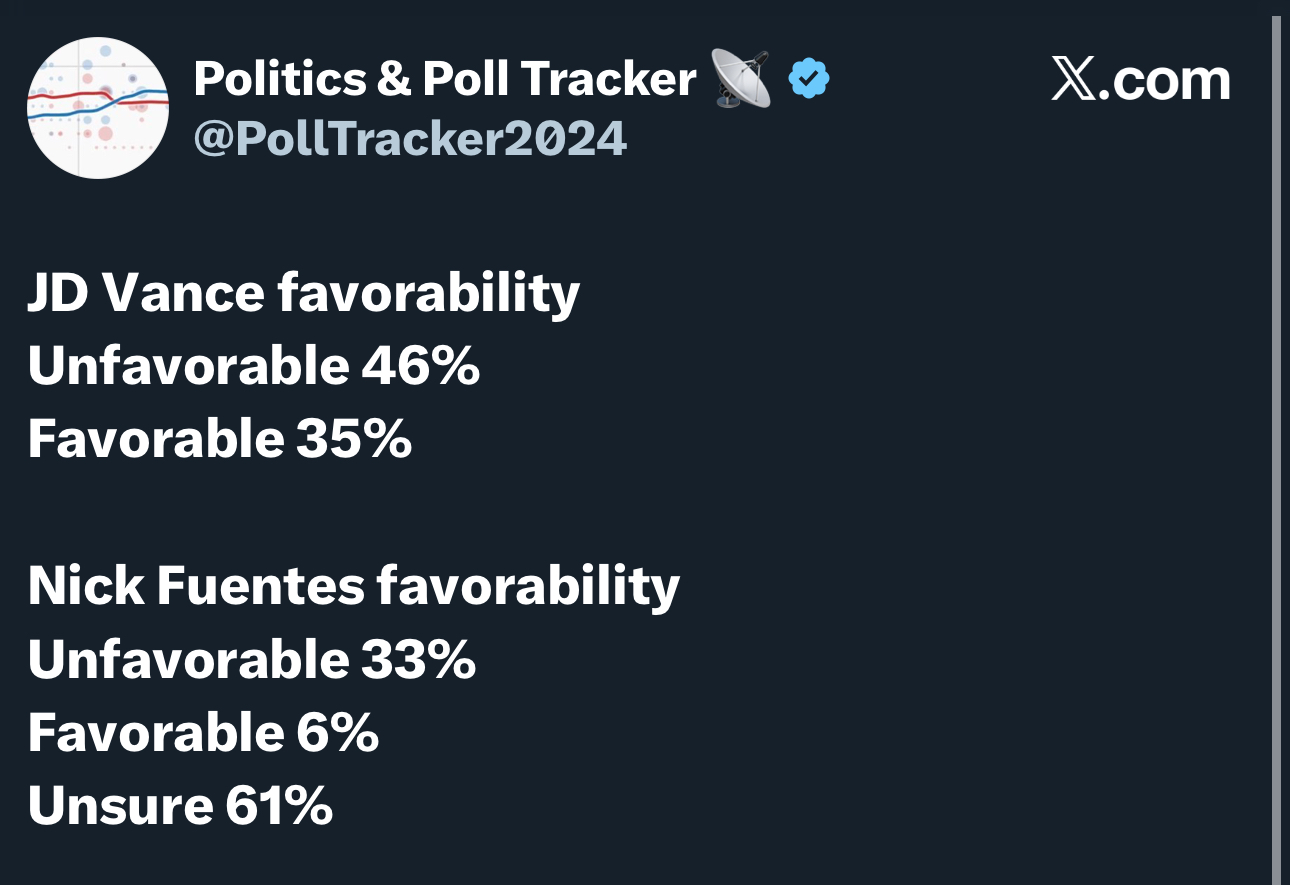The image size is (1290, 885).
Task: Click the '.com' text in the X.com watermark
Action: 1165,80
